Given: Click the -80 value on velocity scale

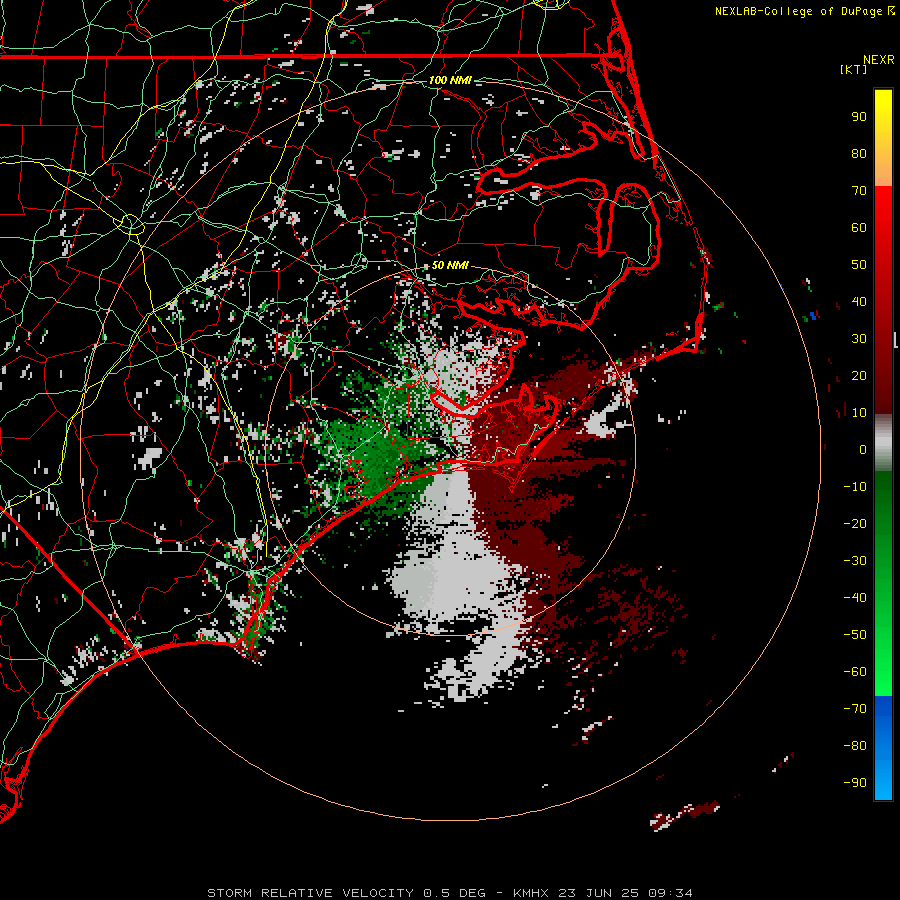Looking at the screenshot, I should tap(855, 746).
